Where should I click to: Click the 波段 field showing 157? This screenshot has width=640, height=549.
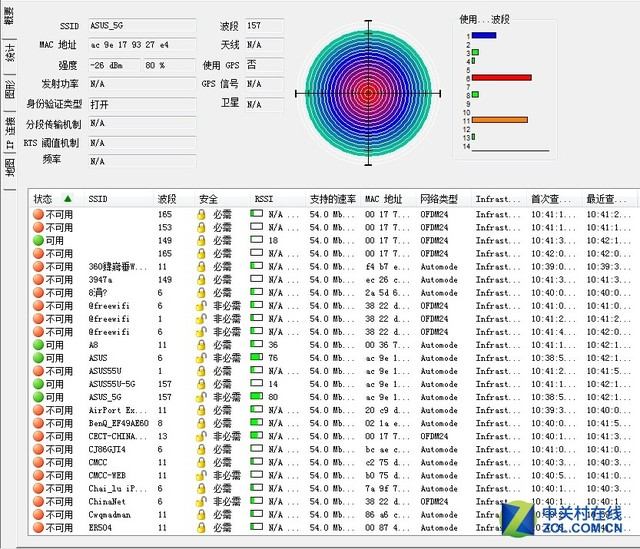(x=264, y=25)
